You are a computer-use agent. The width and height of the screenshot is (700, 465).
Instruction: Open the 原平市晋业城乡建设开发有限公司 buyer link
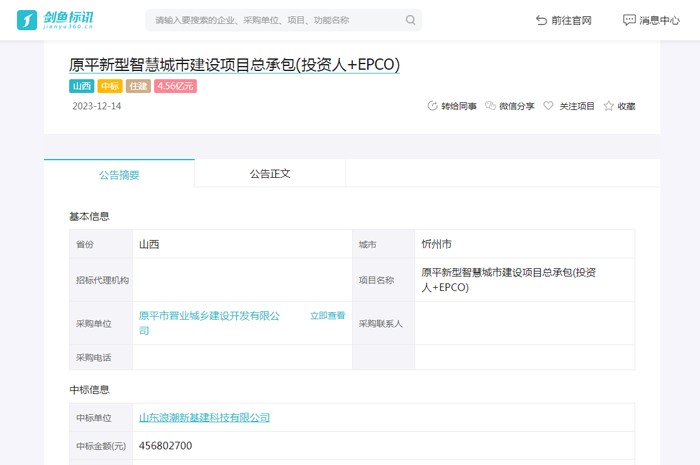click(209, 323)
